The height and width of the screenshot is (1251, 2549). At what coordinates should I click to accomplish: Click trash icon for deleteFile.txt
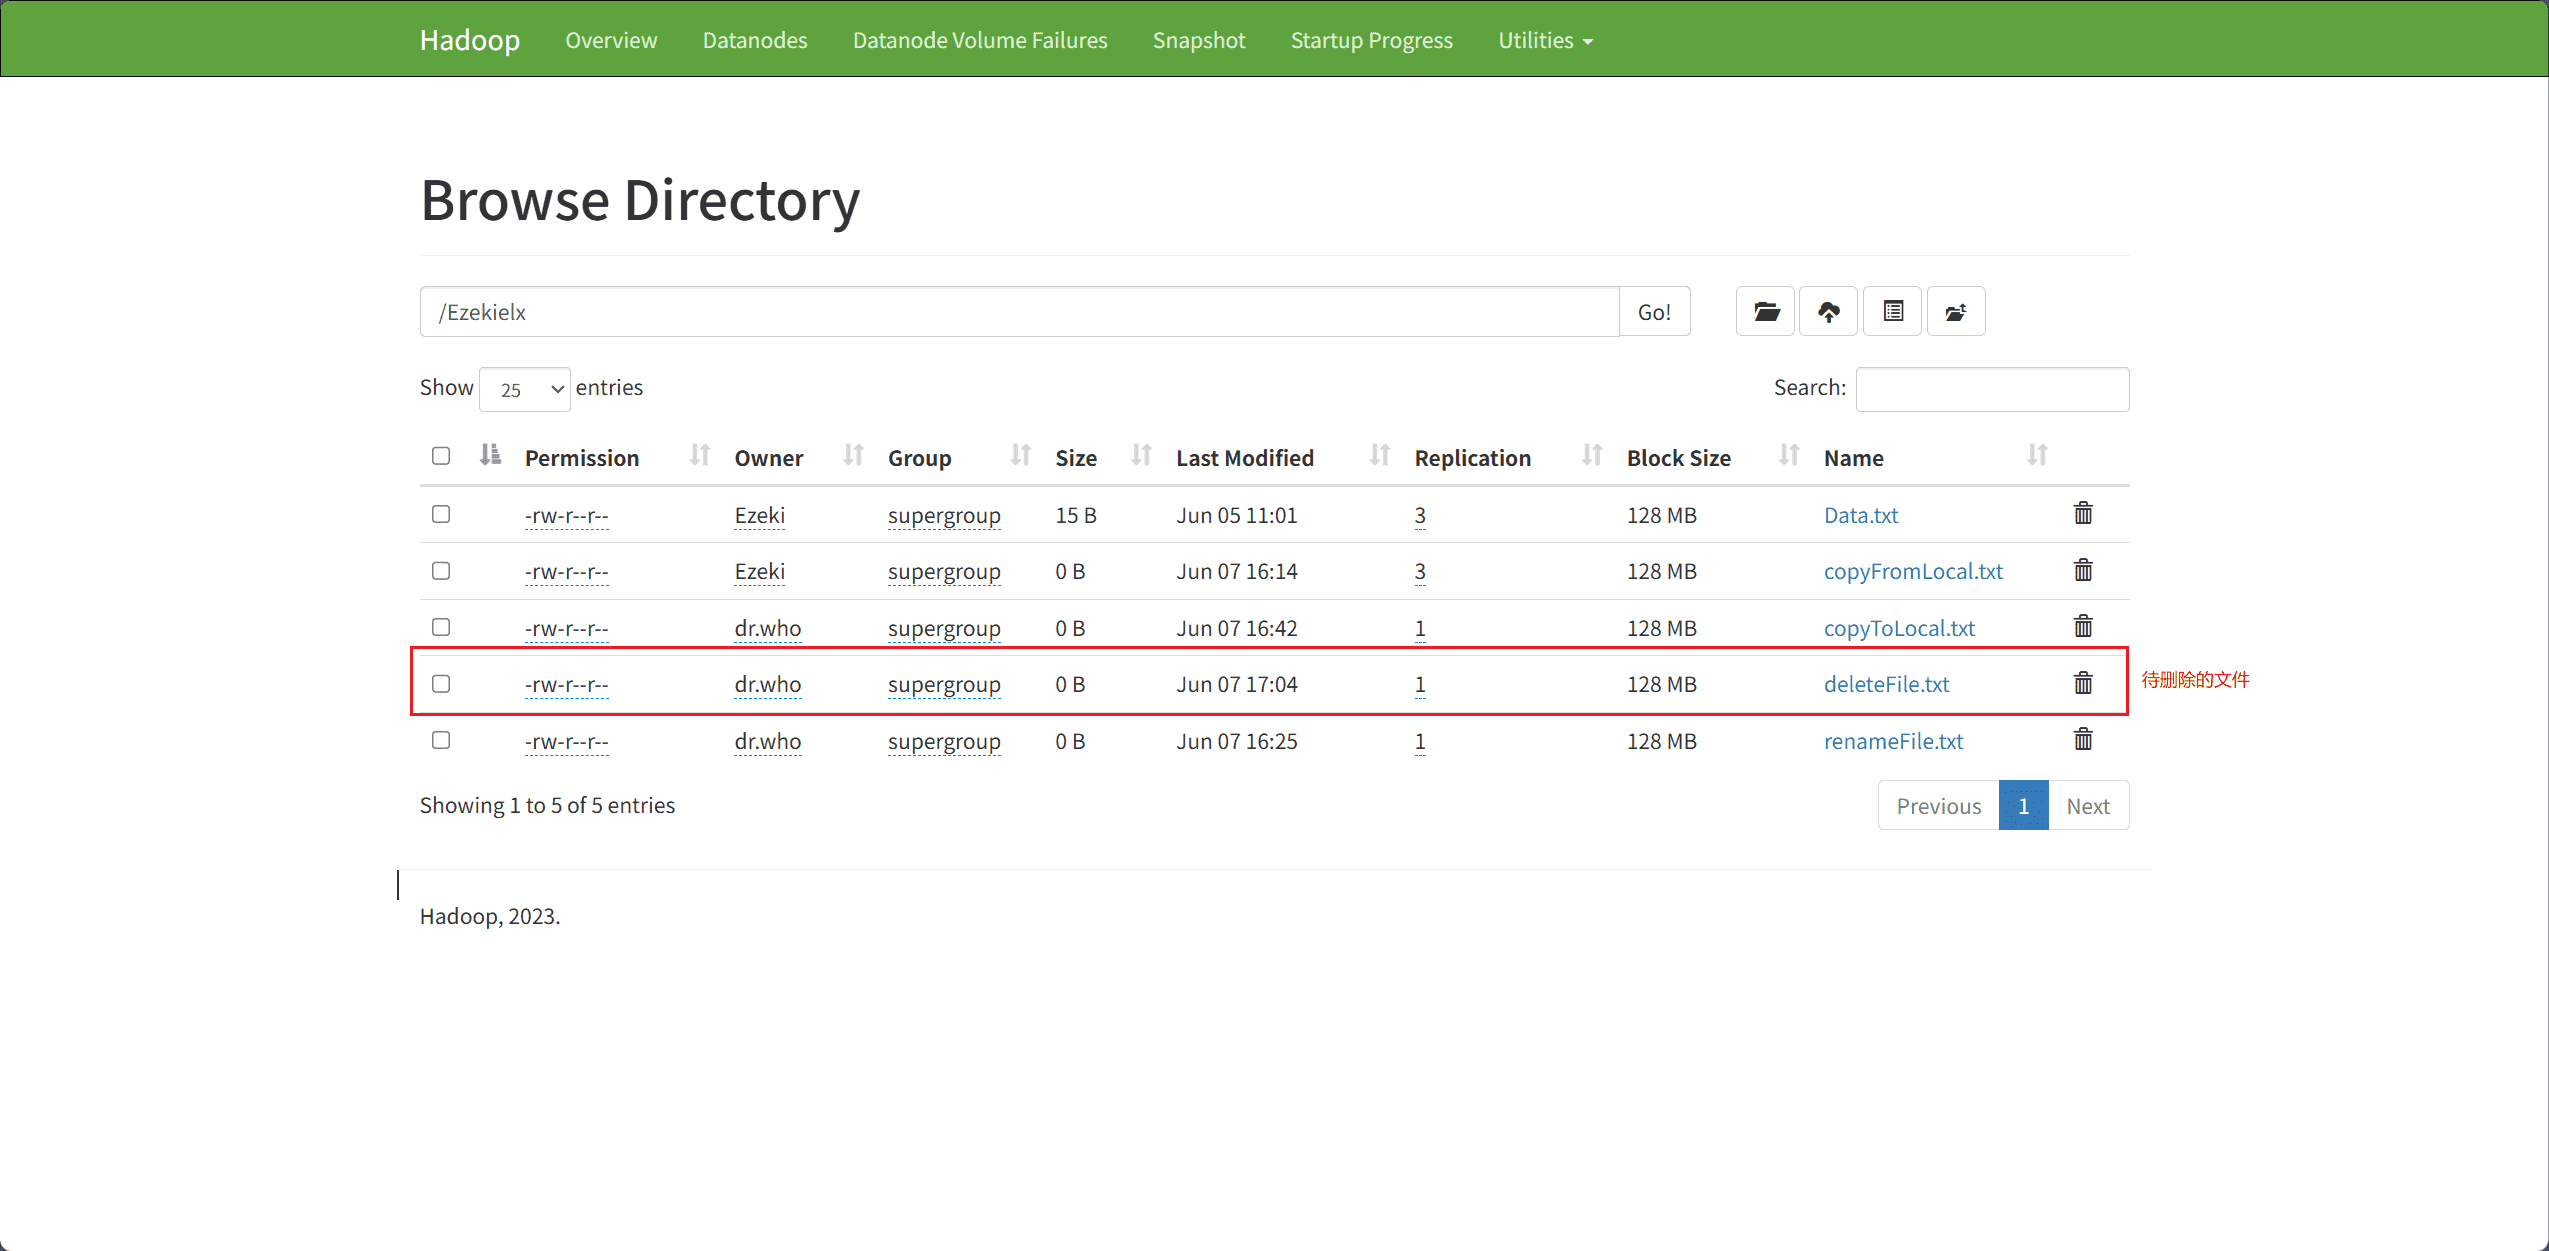(x=2083, y=683)
